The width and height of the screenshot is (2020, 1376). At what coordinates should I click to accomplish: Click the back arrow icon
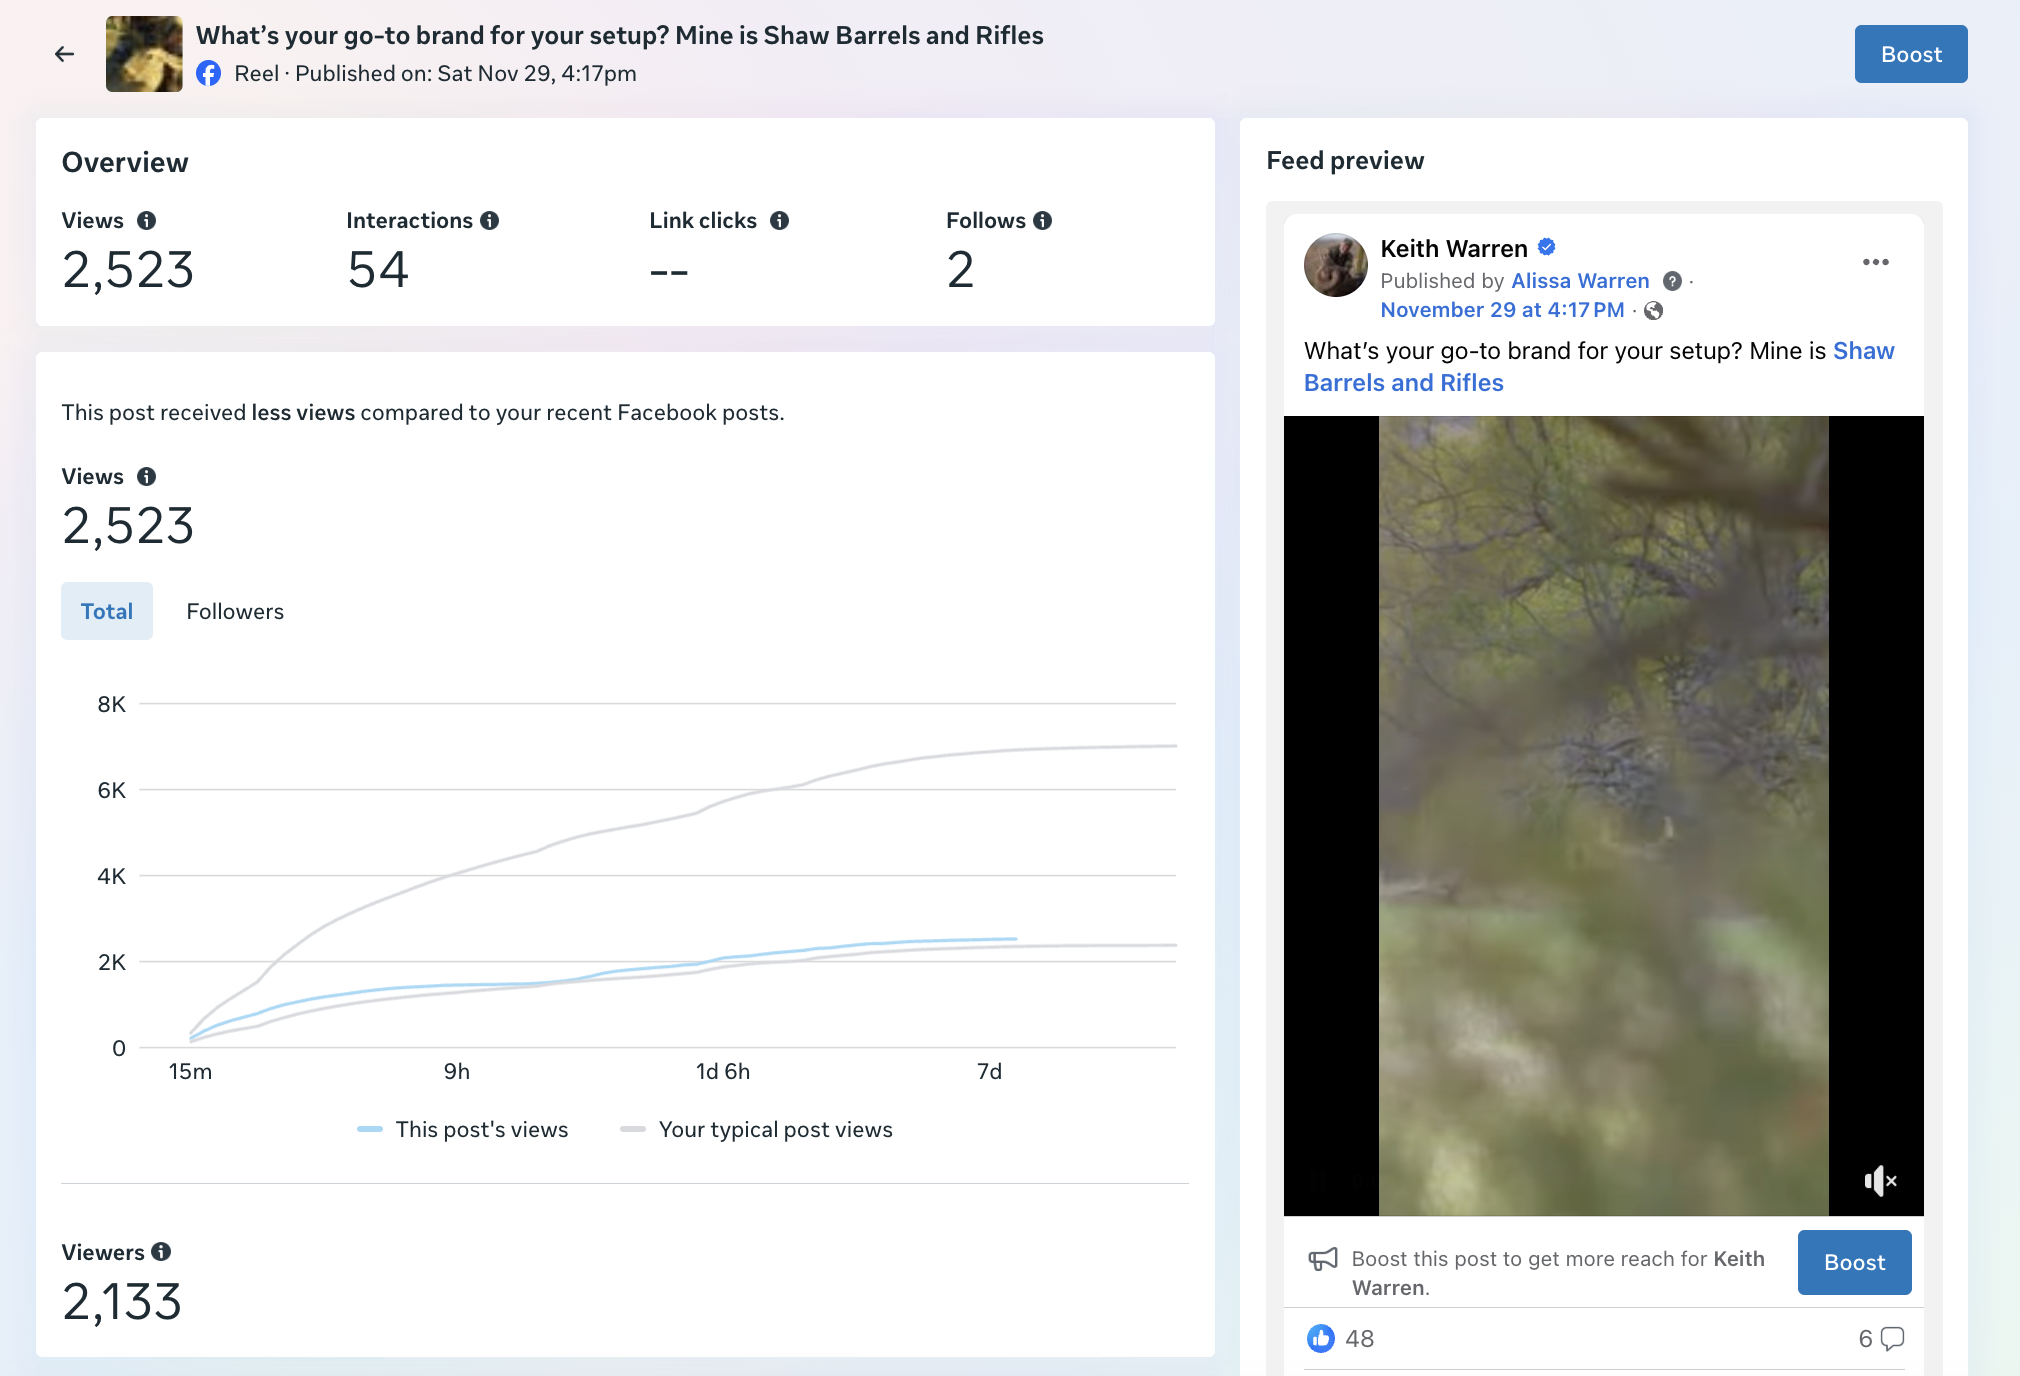65,54
